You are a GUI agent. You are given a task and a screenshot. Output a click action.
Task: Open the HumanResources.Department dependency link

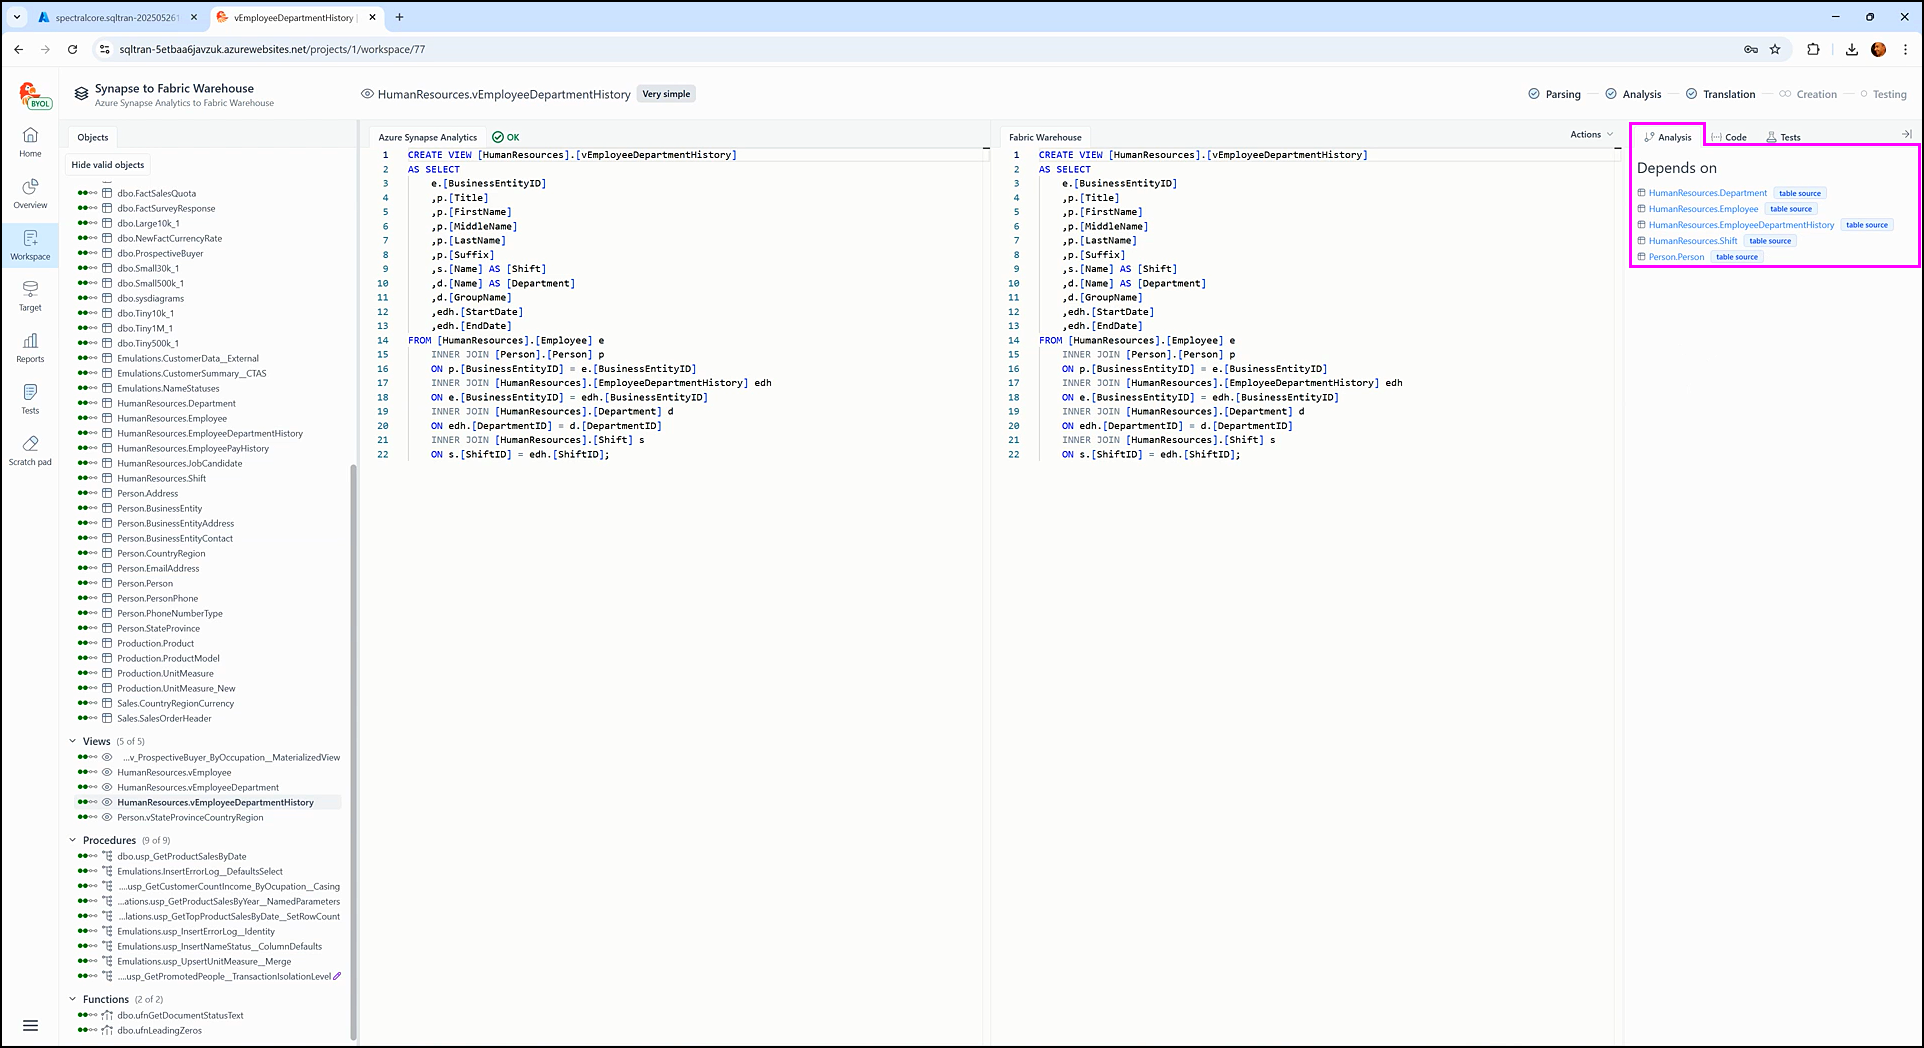coord(1707,193)
